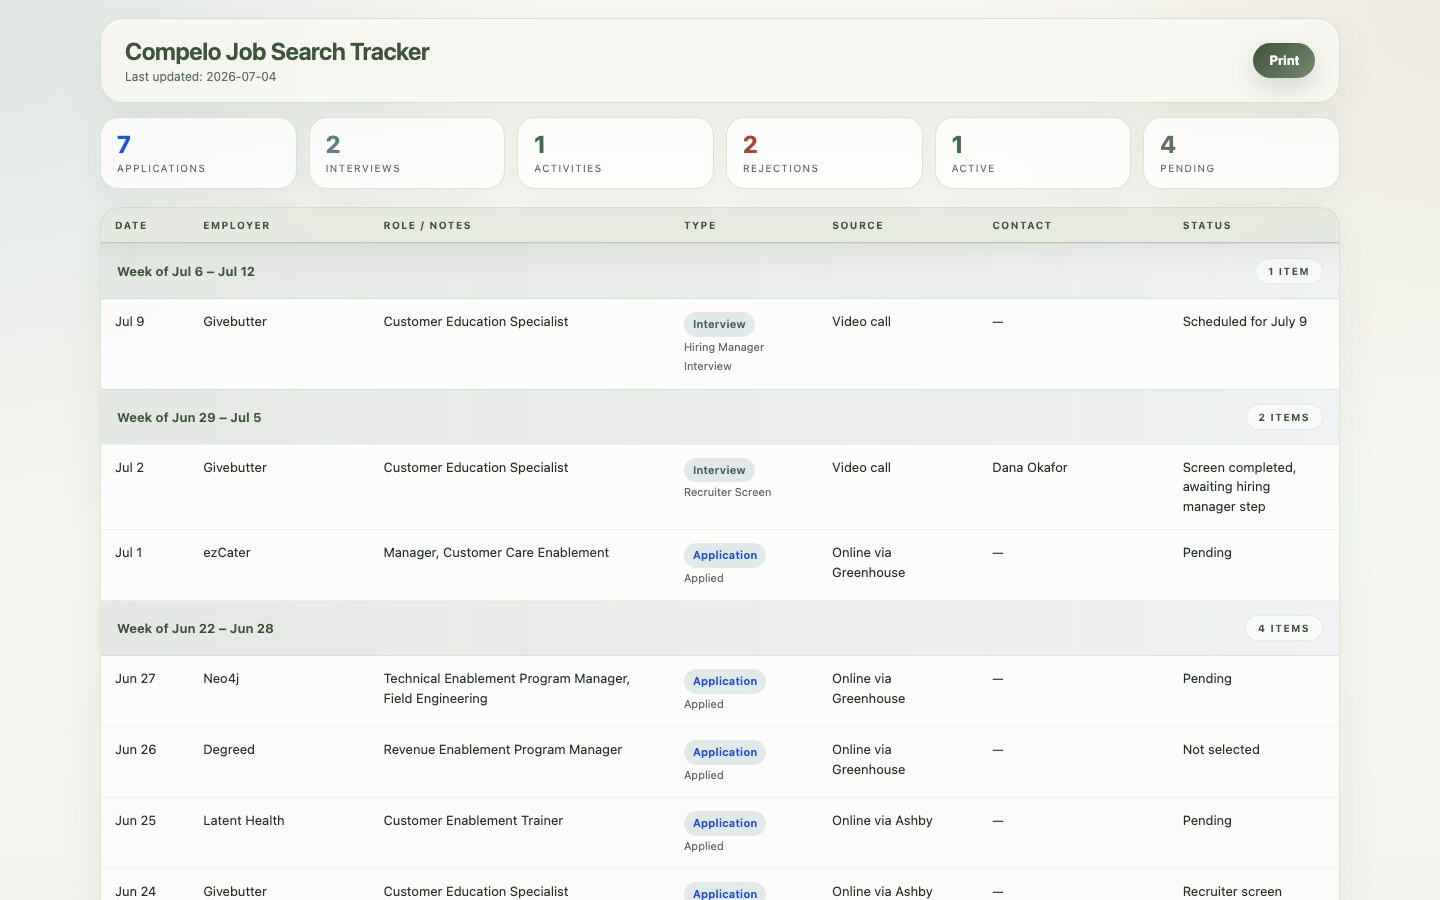
Task: Click 'Hiring Manager Interview' subtype text
Action: pos(724,357)
